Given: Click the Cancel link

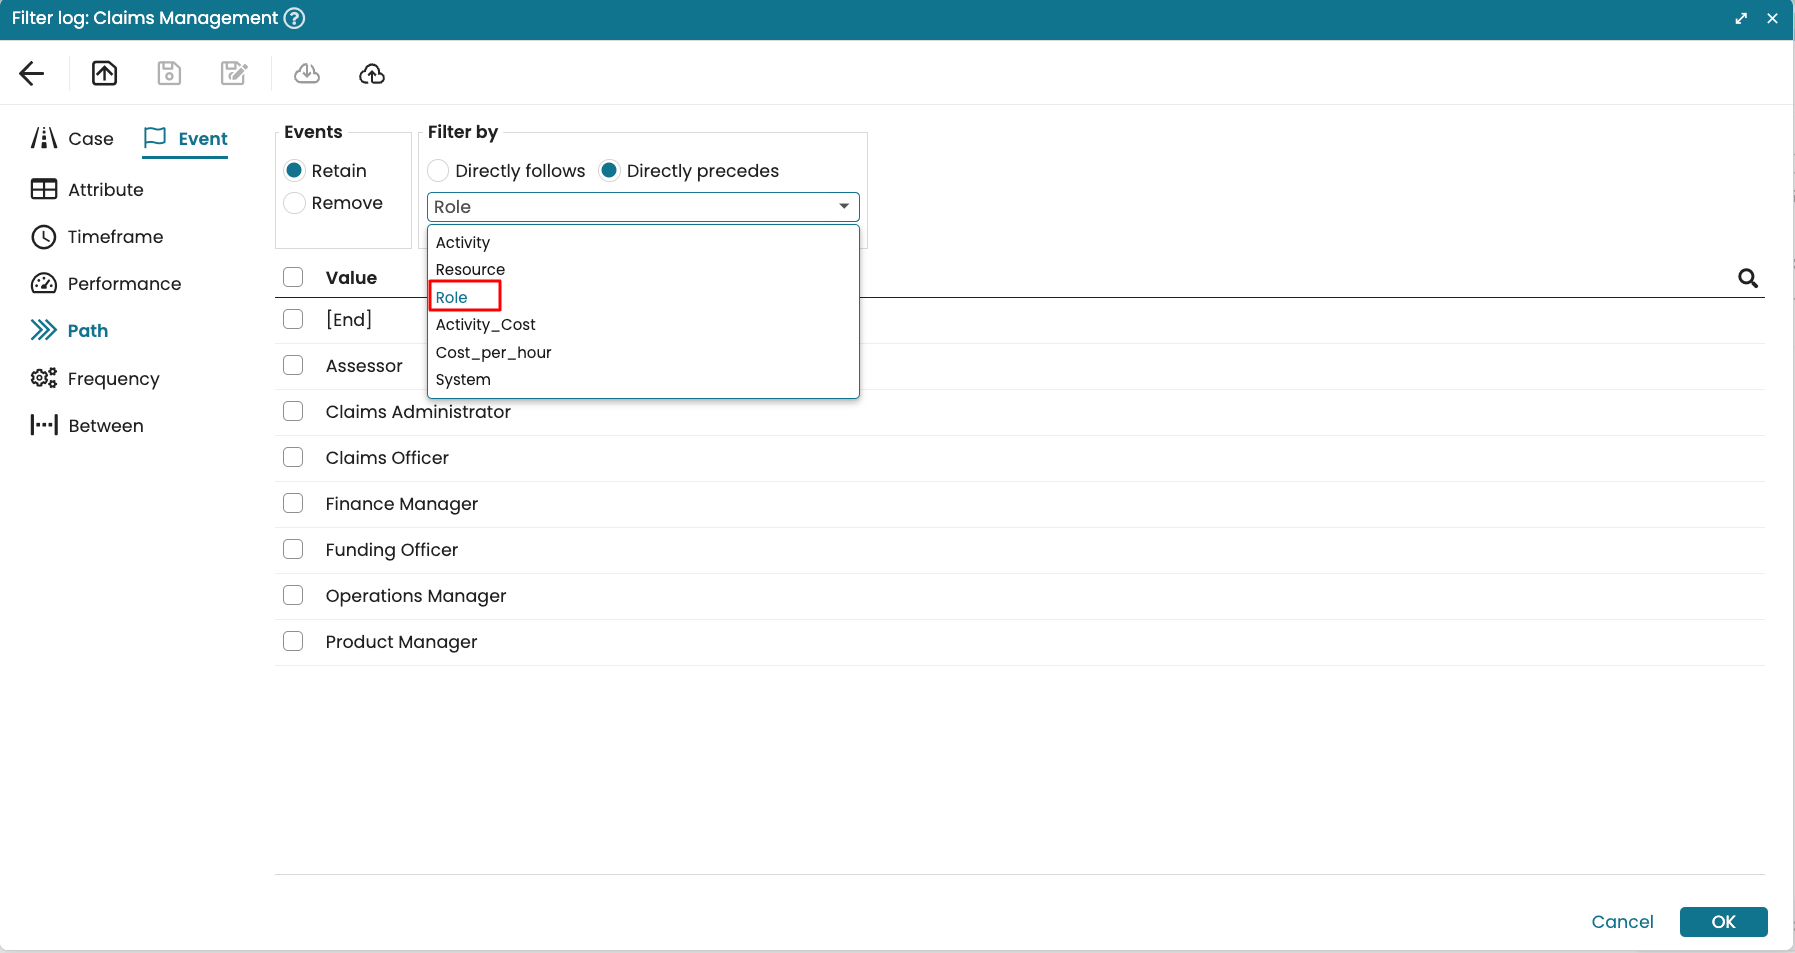Looking at the screenshot, I should [1622, 922].
